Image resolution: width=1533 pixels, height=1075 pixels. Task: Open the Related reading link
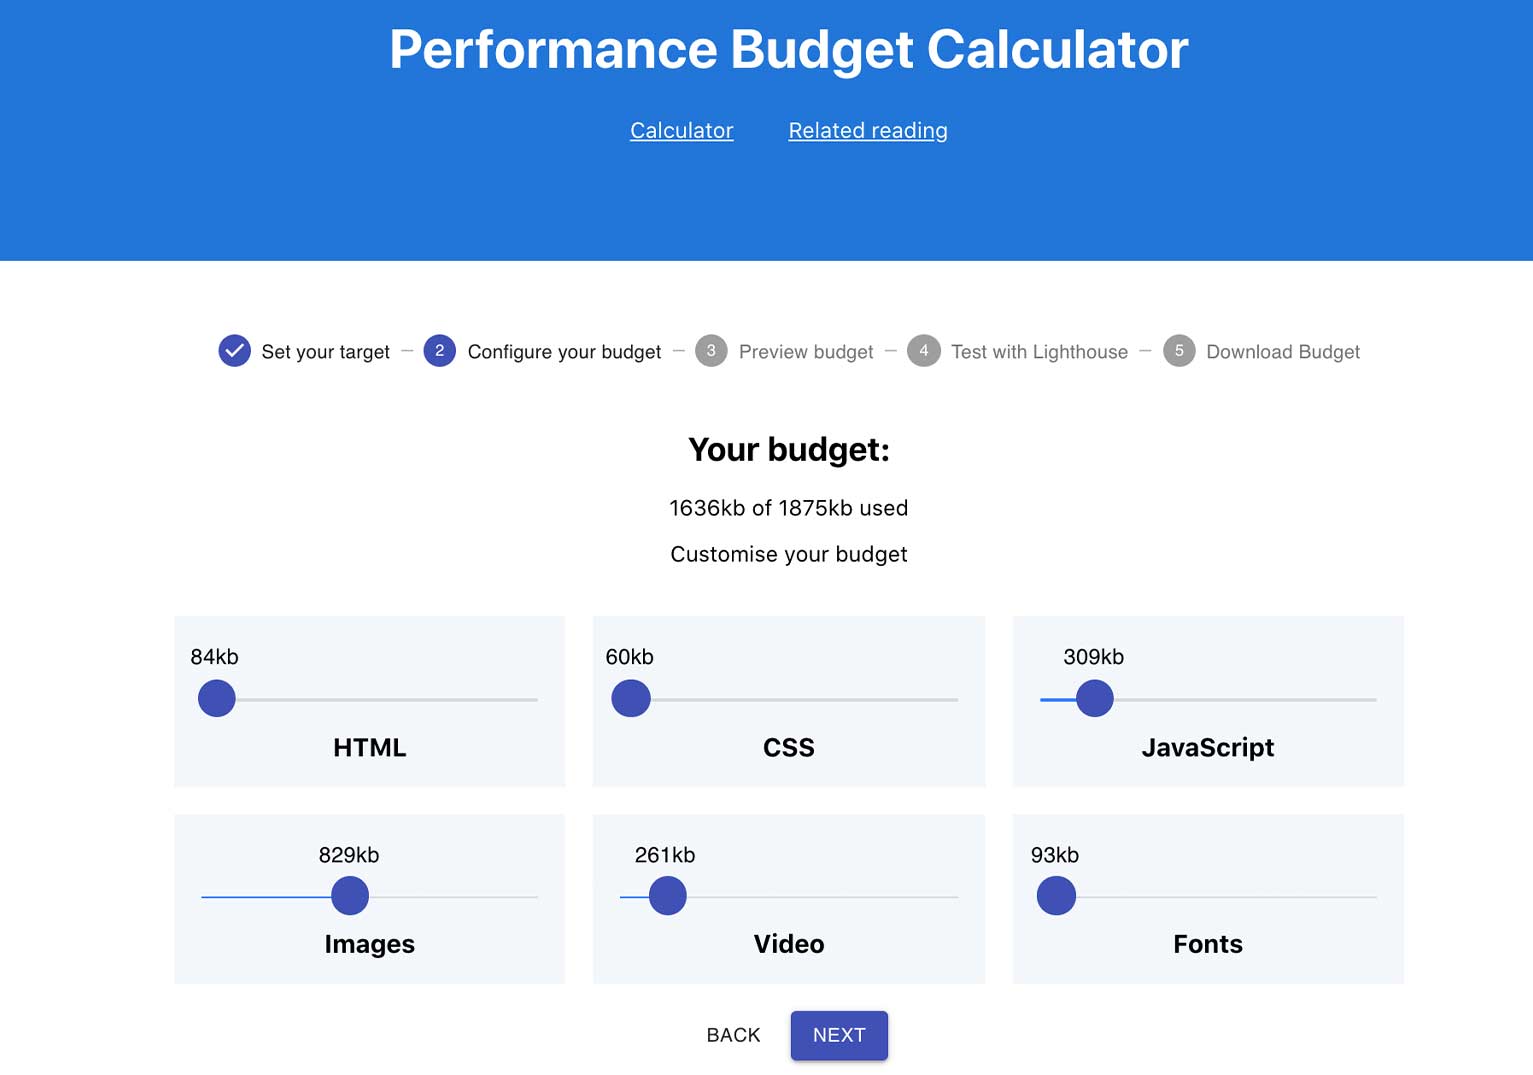867,131
